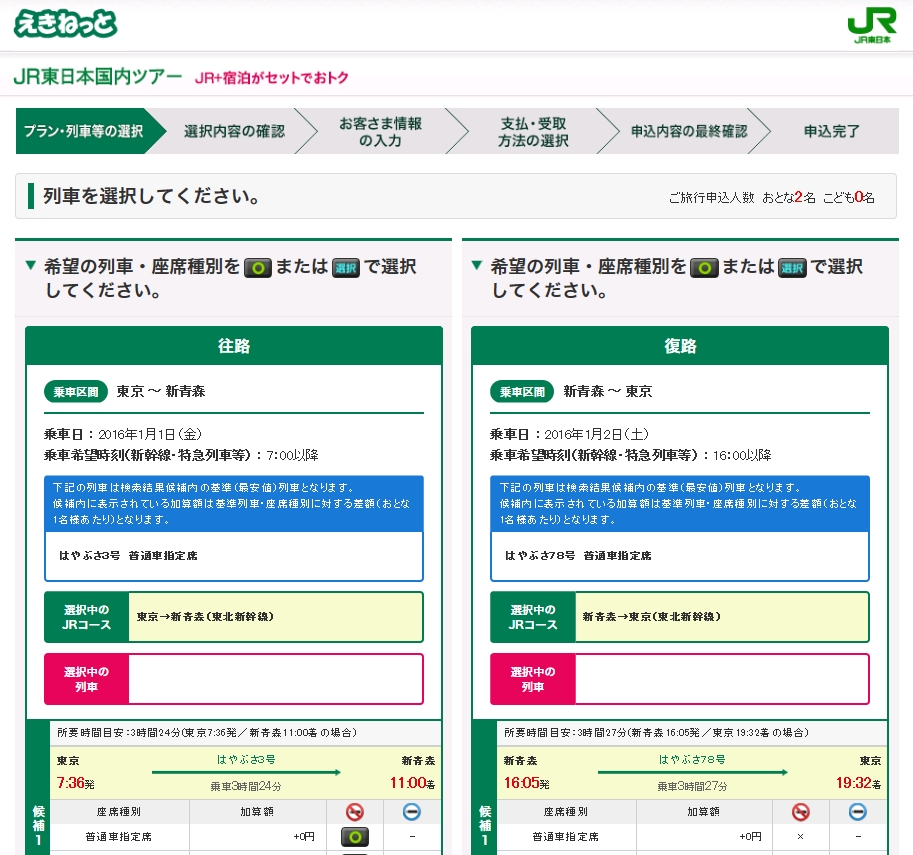913x855 pixels.
Task: Click the 11:00着 arrival time
Action: click(412, 783)
